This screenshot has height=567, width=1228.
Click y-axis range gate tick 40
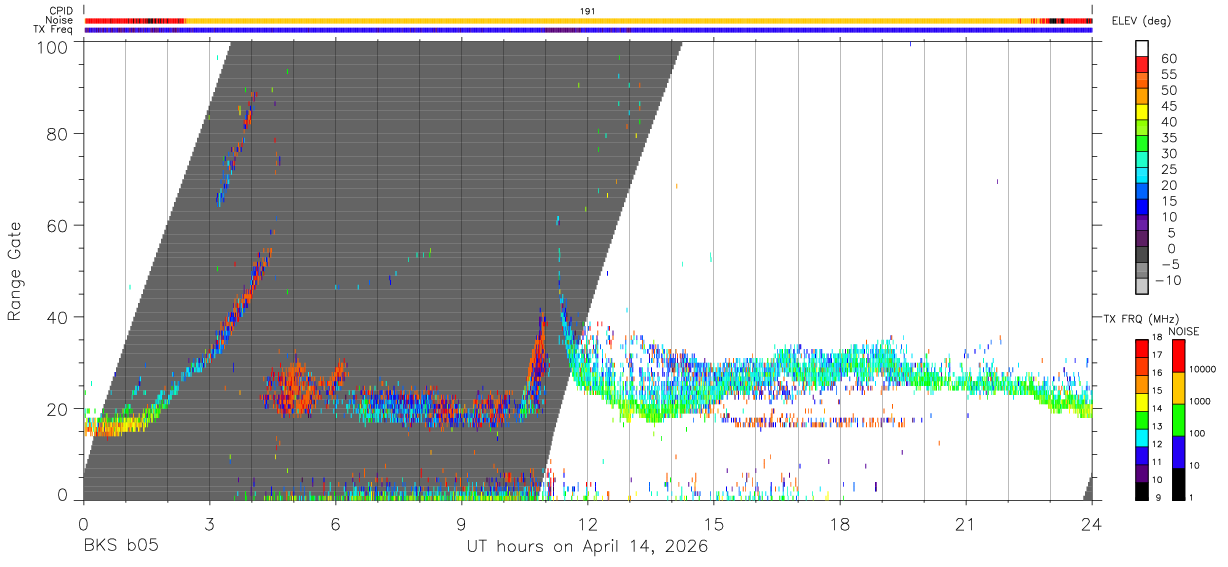pyautogui.click(x=55, y=317)
